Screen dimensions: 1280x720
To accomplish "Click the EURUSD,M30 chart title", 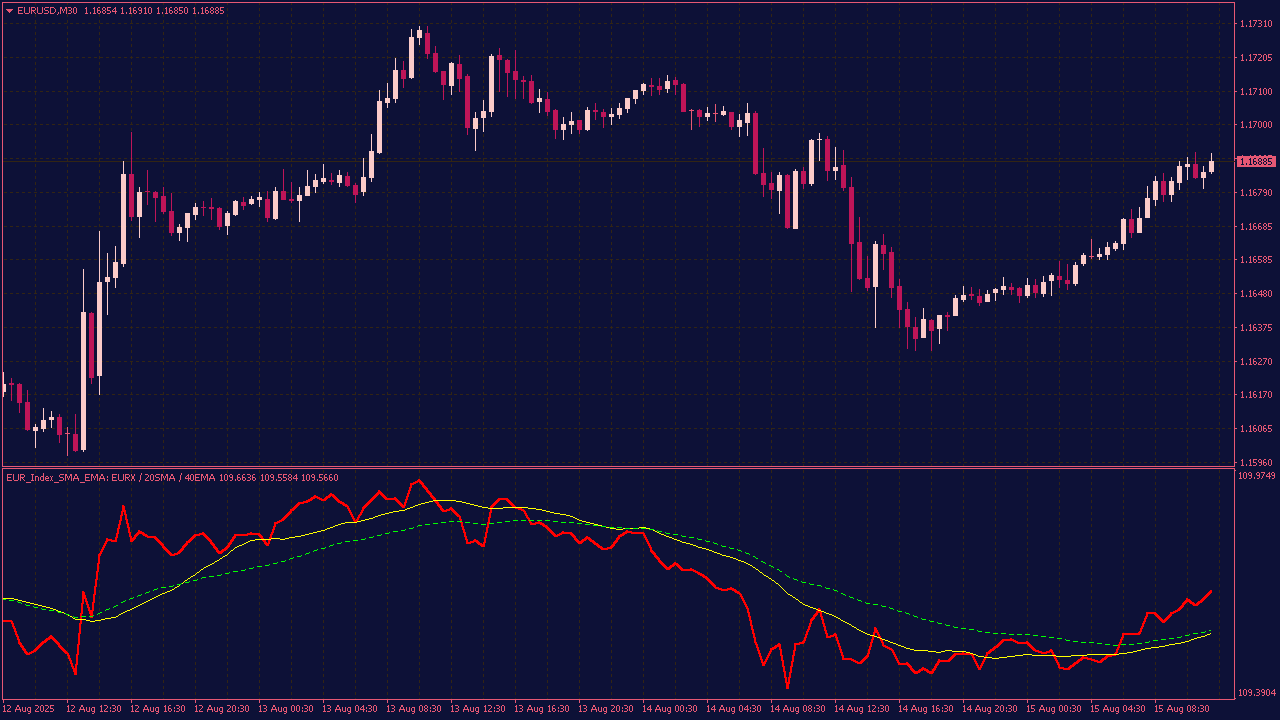I will pyautogui.click(x=47, y=11).
